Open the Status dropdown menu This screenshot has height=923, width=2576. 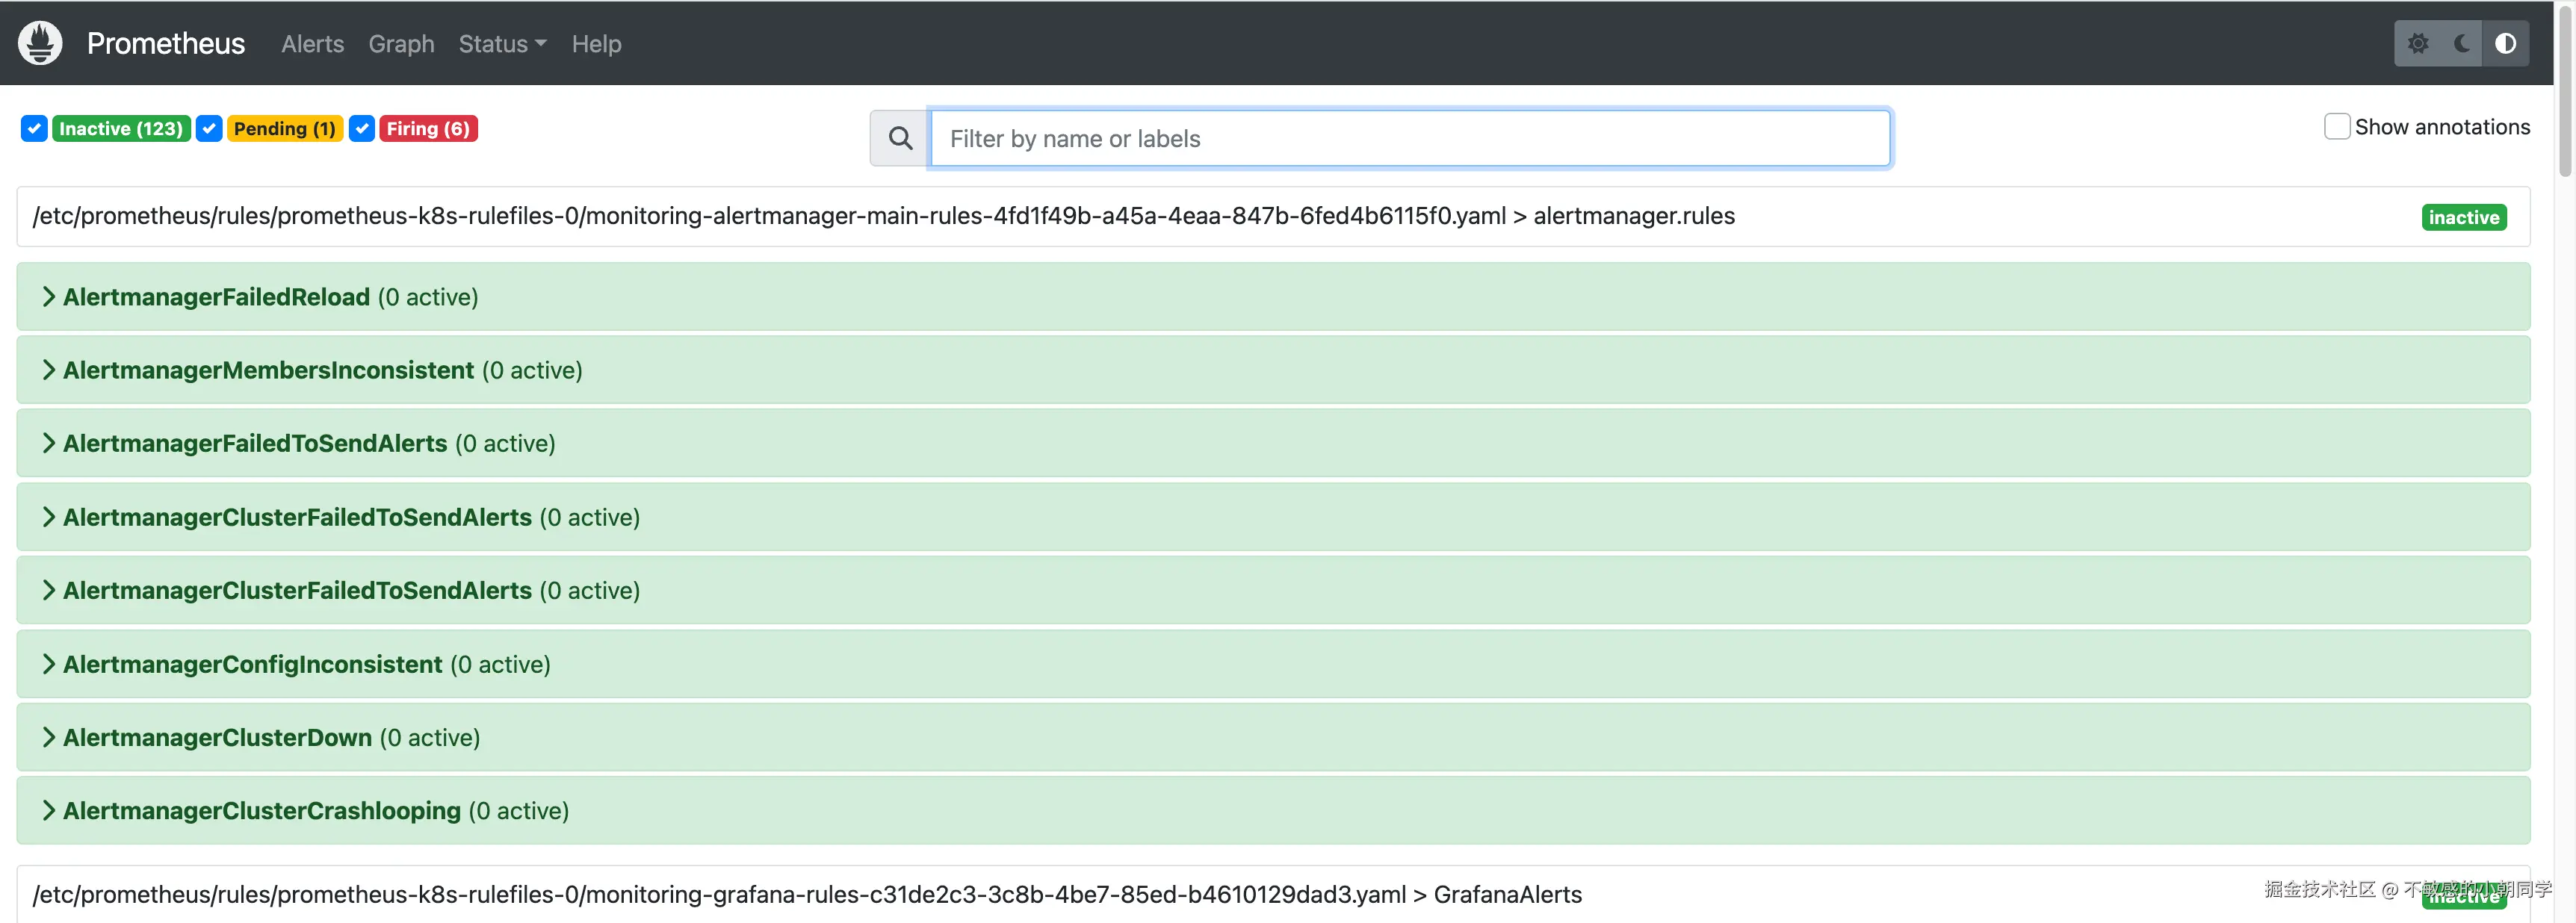point(502,44)
